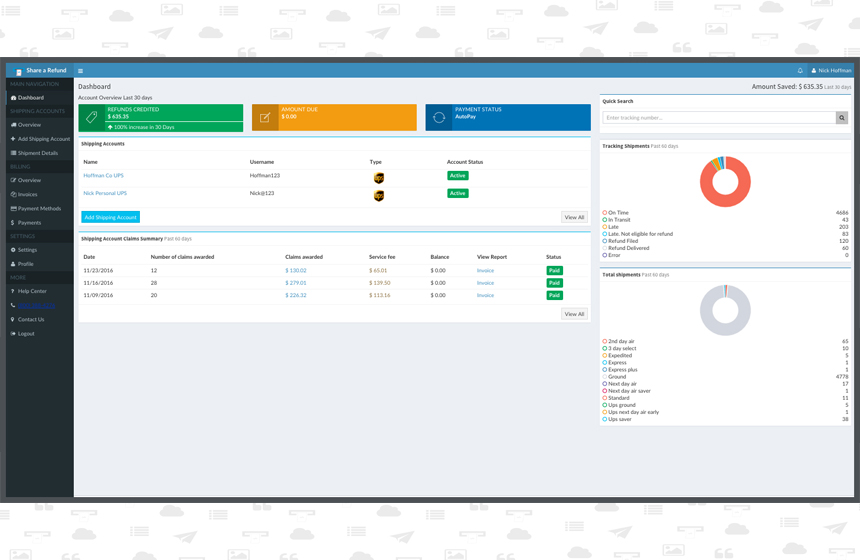The image size is (860, 560).
Task: Click View All under Shipping Accounts
Action: (x=574, y=217)
